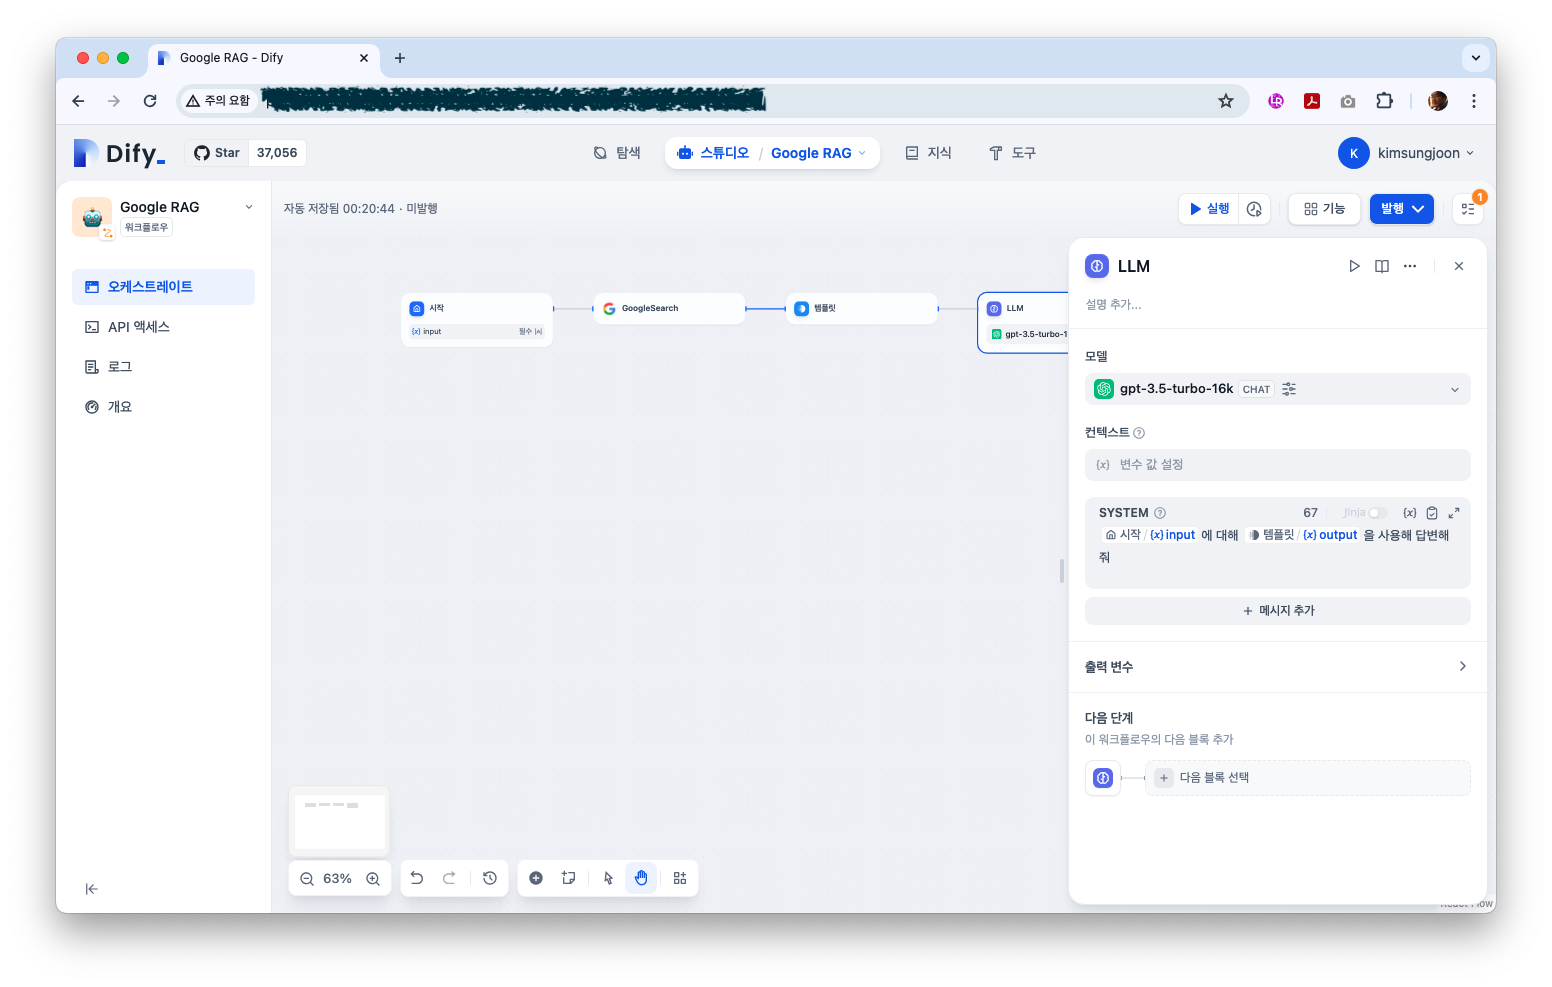Expand the SYSTEM prompt editor fullscreen
This screenshot has height=987, width=1552.
click(x=1454, y=513)
